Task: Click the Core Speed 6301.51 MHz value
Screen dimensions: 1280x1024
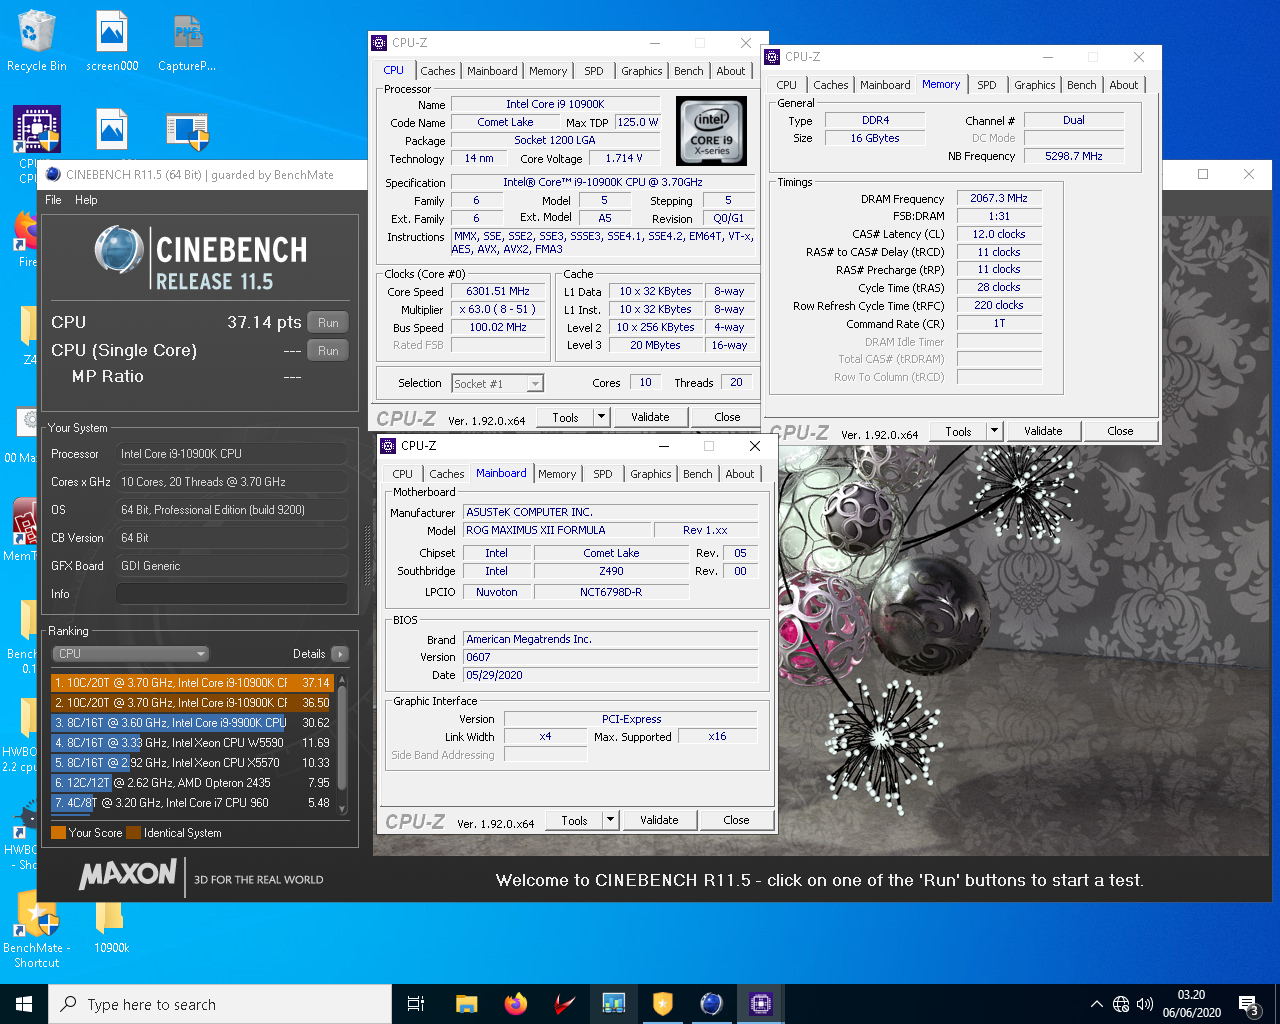Action: pyautogui.click(x=497, y=292)
